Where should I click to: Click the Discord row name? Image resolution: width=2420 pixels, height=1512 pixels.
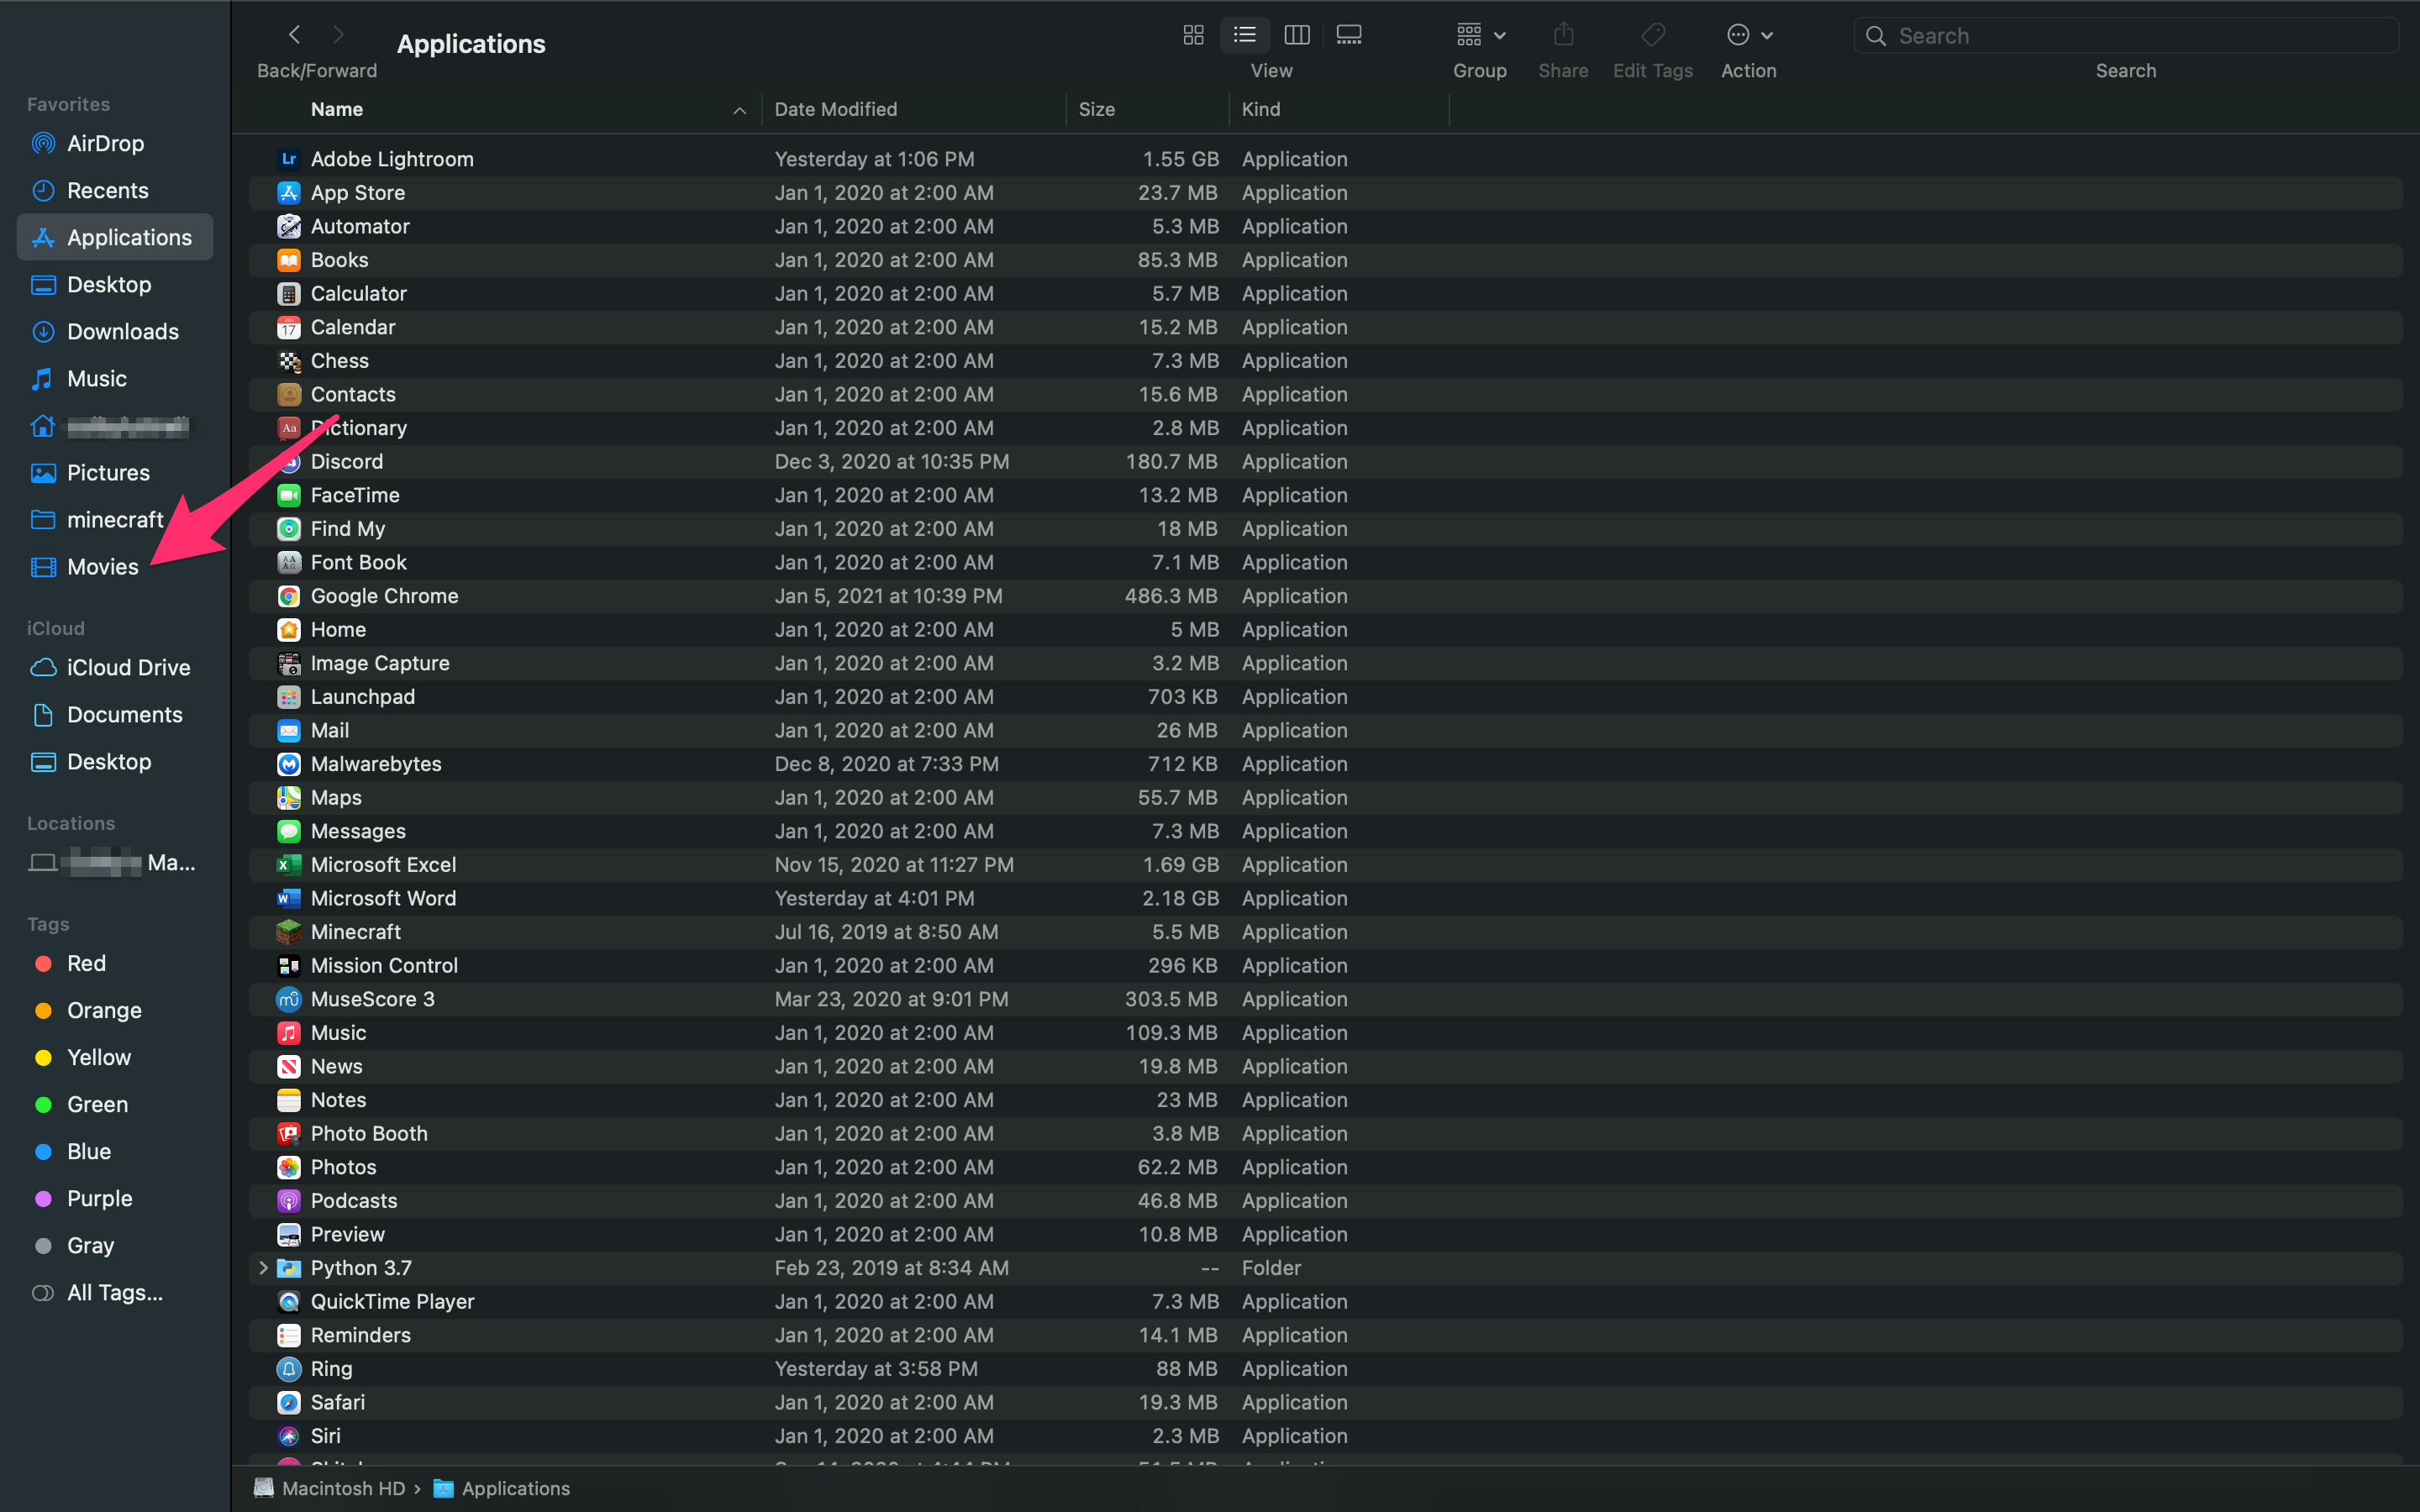347,461
